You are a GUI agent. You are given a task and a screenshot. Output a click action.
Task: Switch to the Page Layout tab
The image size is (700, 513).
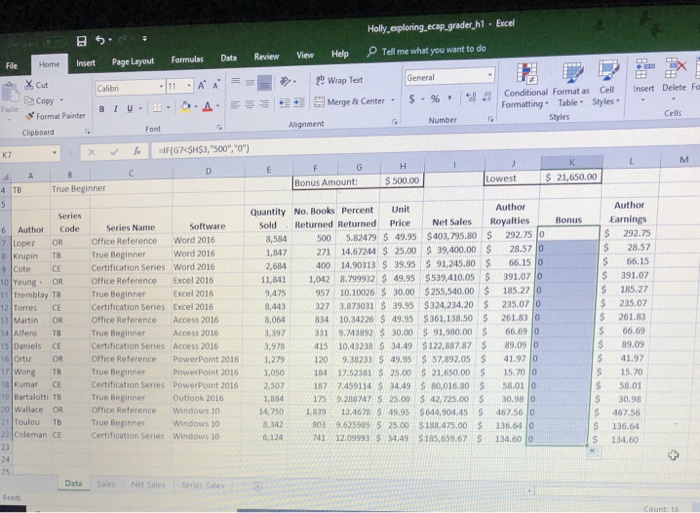click(133, 62)
